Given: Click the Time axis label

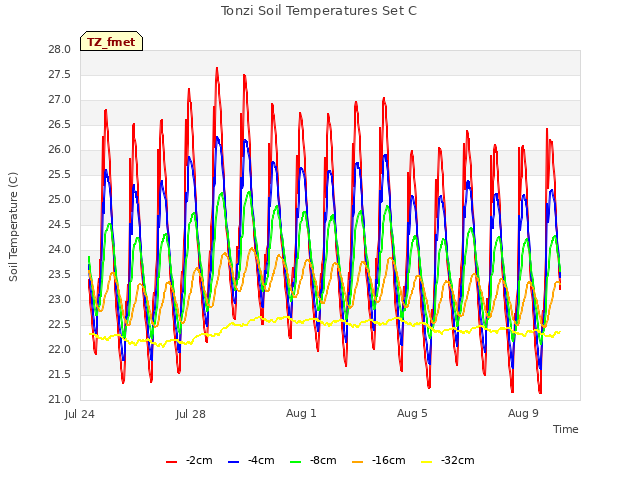Looking at the screenshot, I should pos(566,429).
